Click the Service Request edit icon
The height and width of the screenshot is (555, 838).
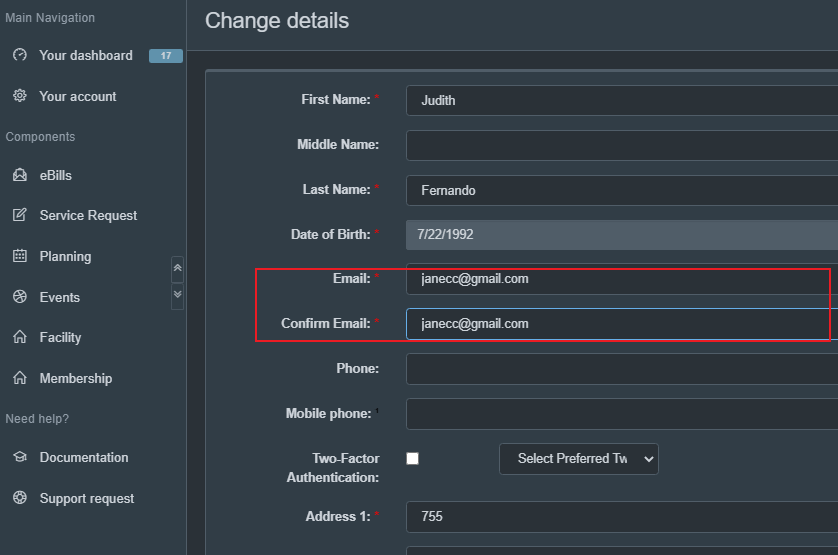[19, 215]
